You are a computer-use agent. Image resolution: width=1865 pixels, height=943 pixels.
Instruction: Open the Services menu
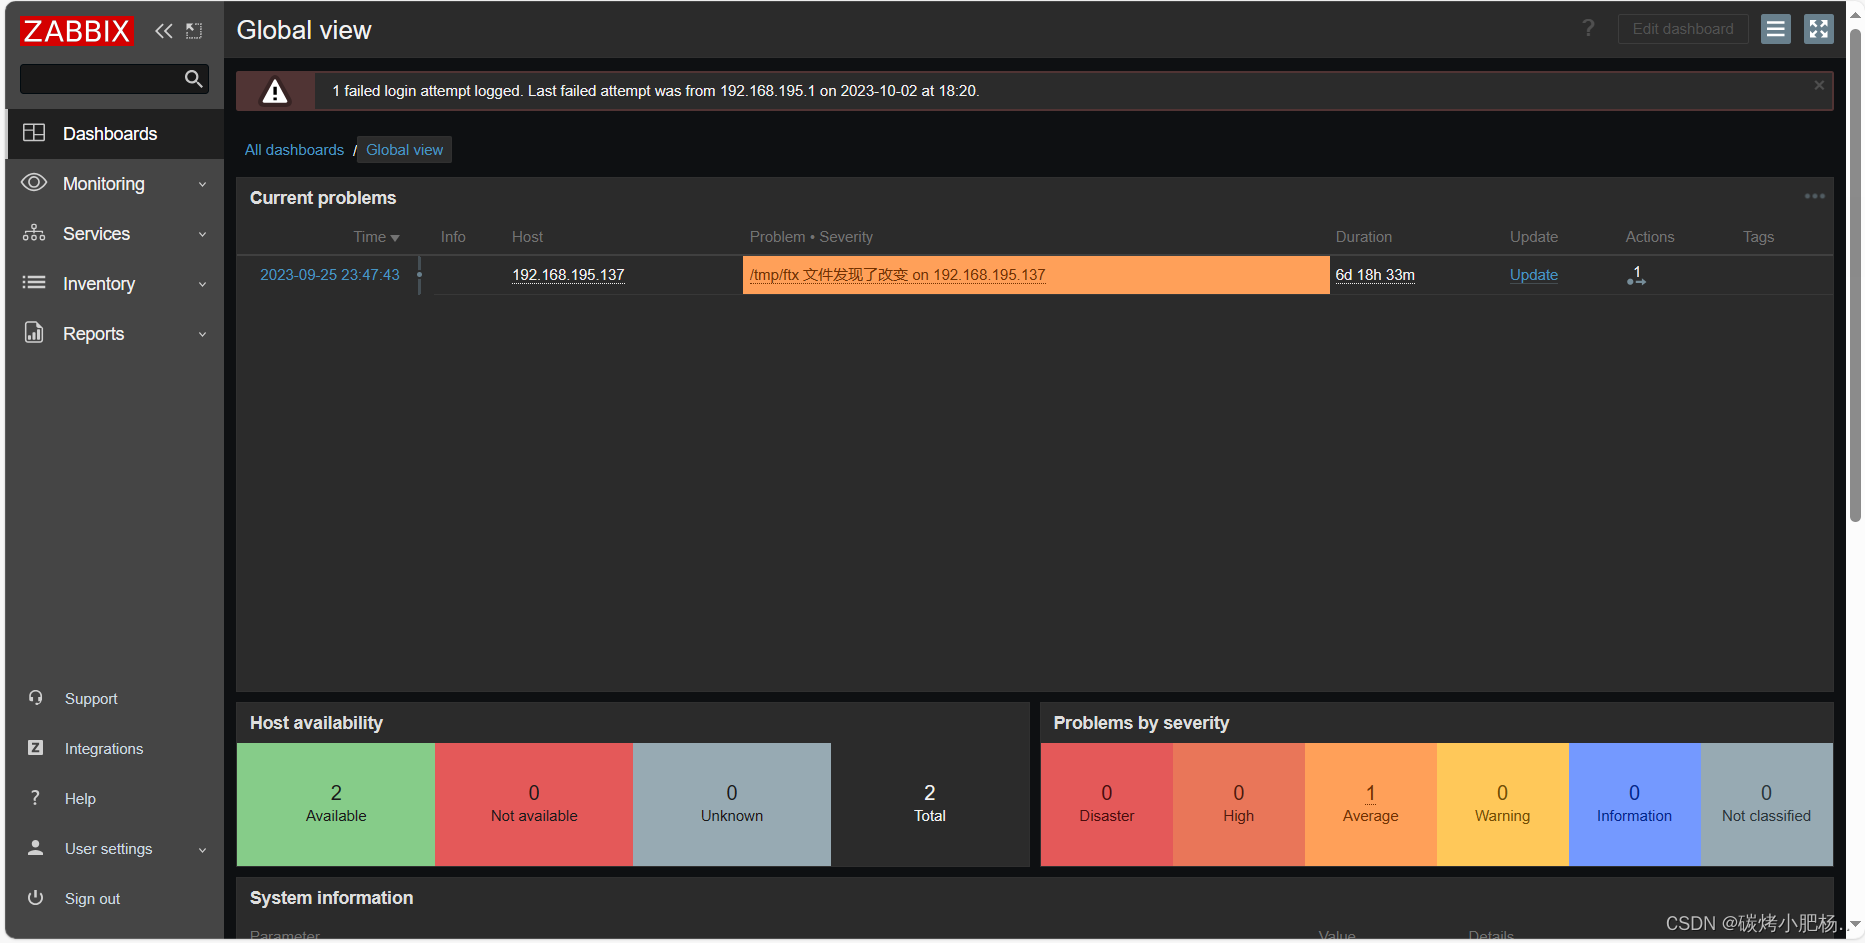115,234
